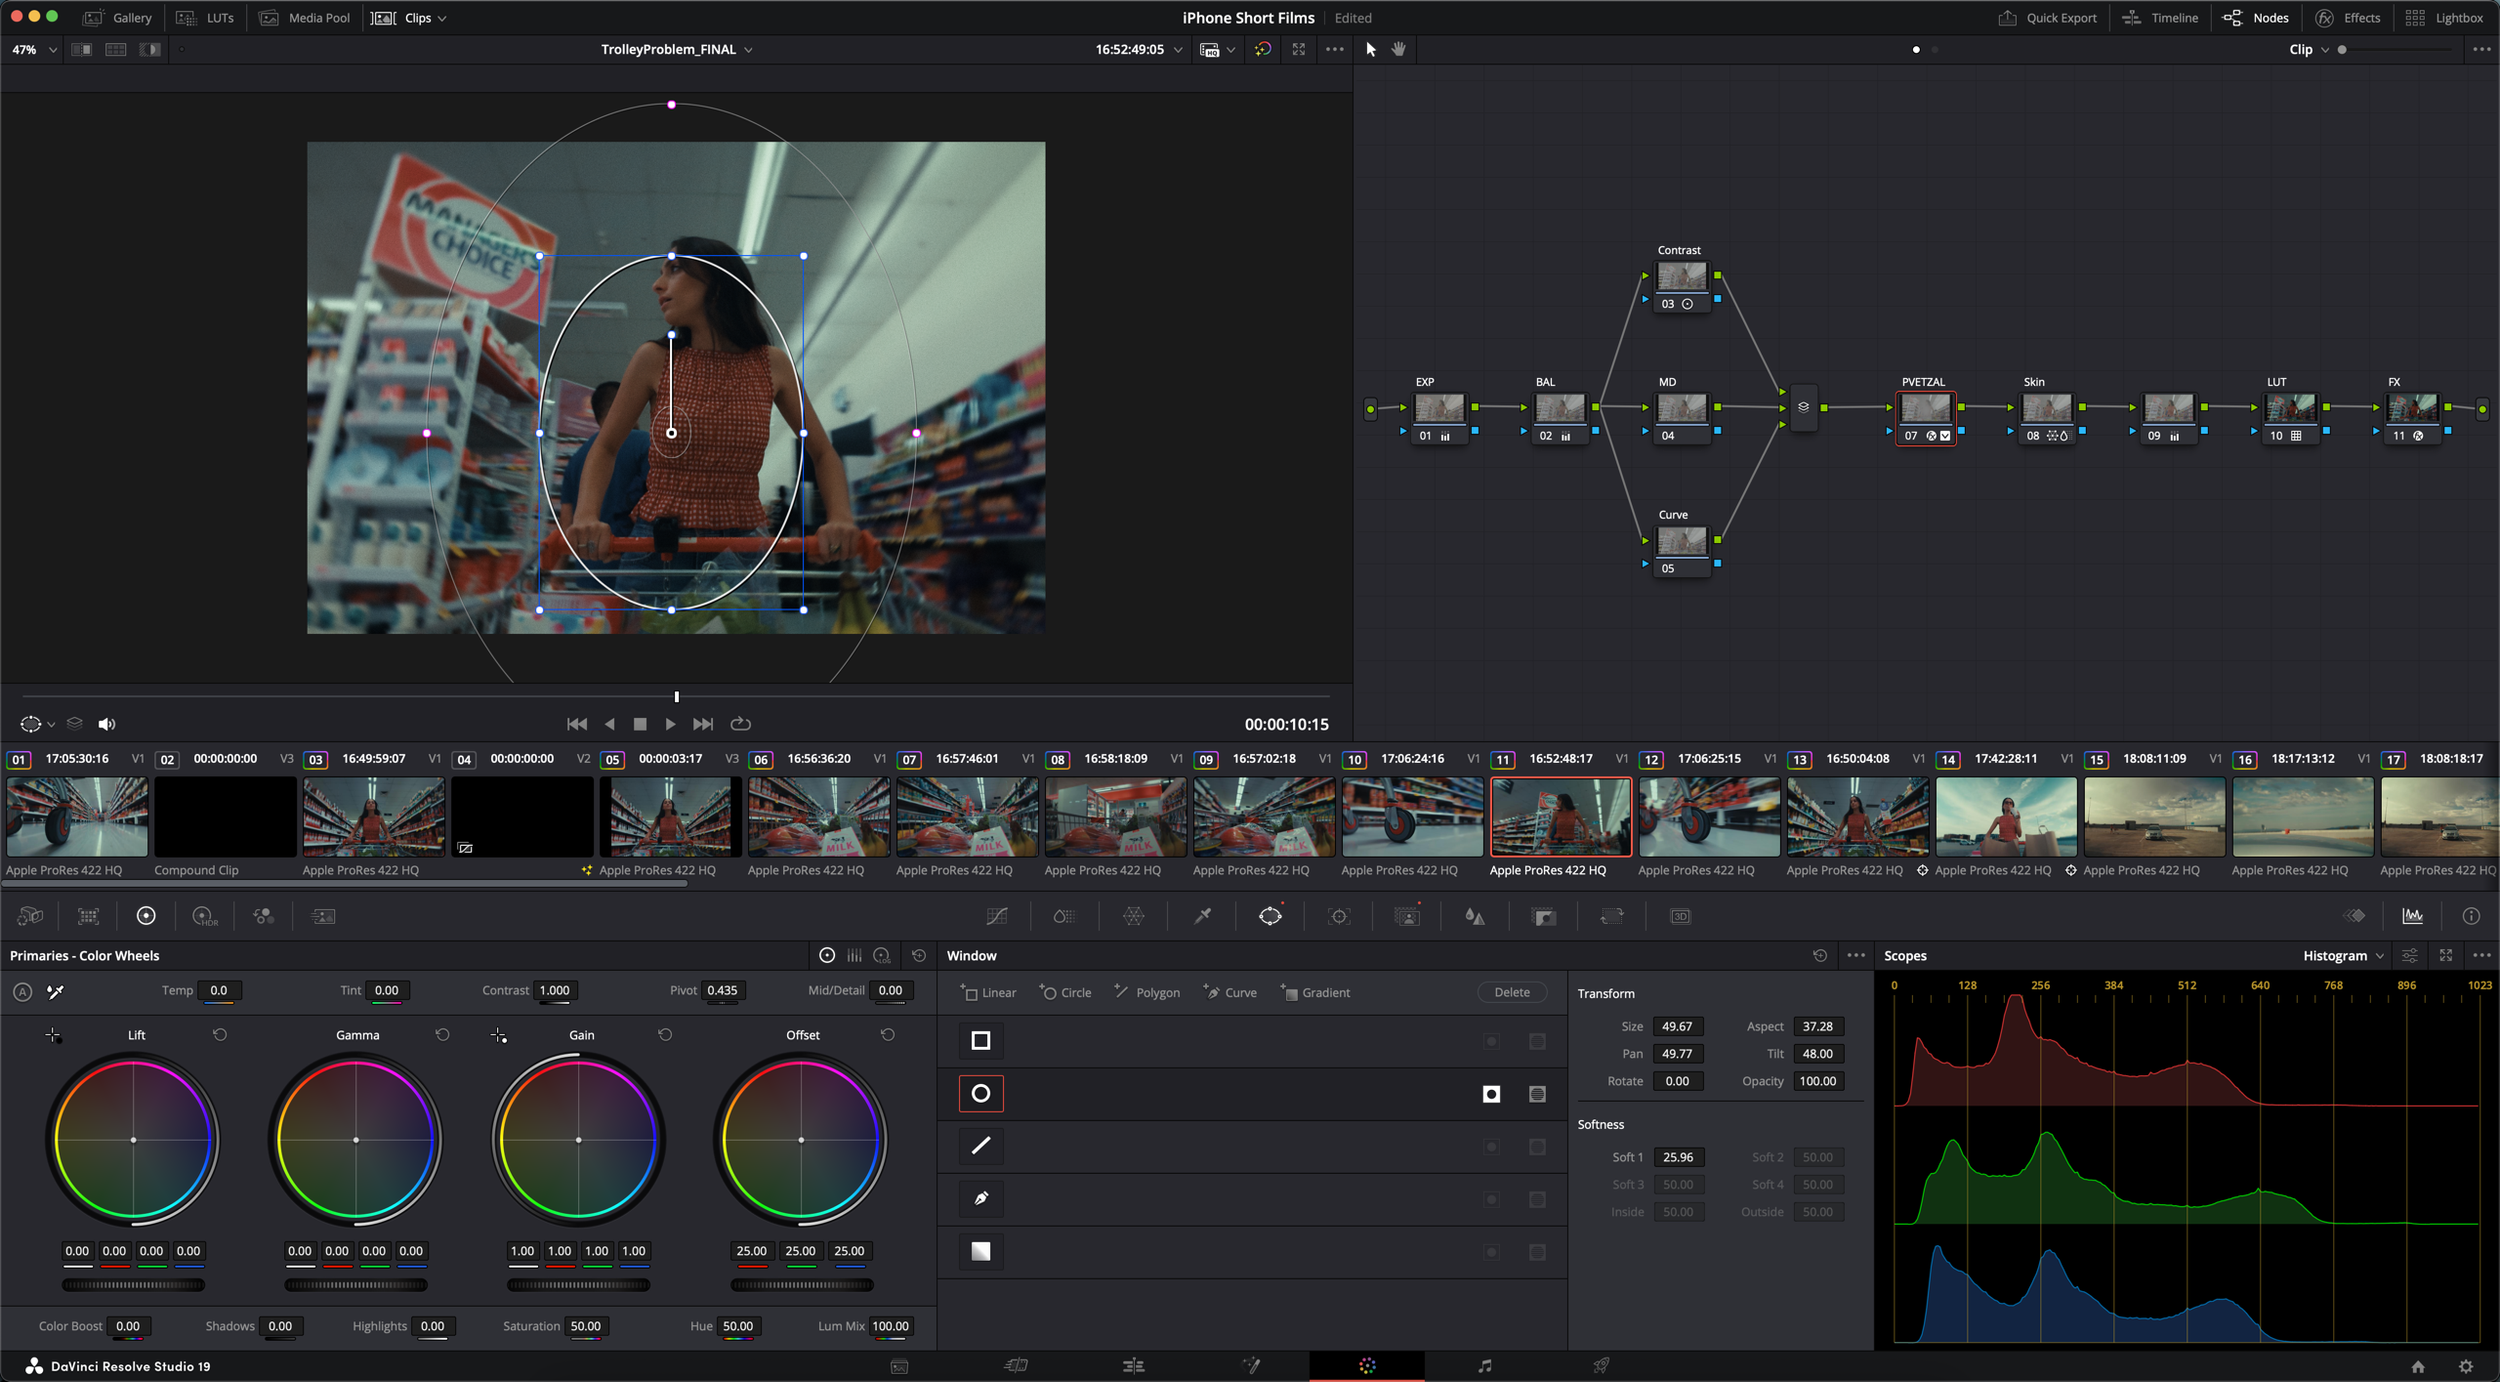Expand the Histogram scope type dropdown
The height and width of the screenshot is (1382, 2500).
(x=2343, y=956)
